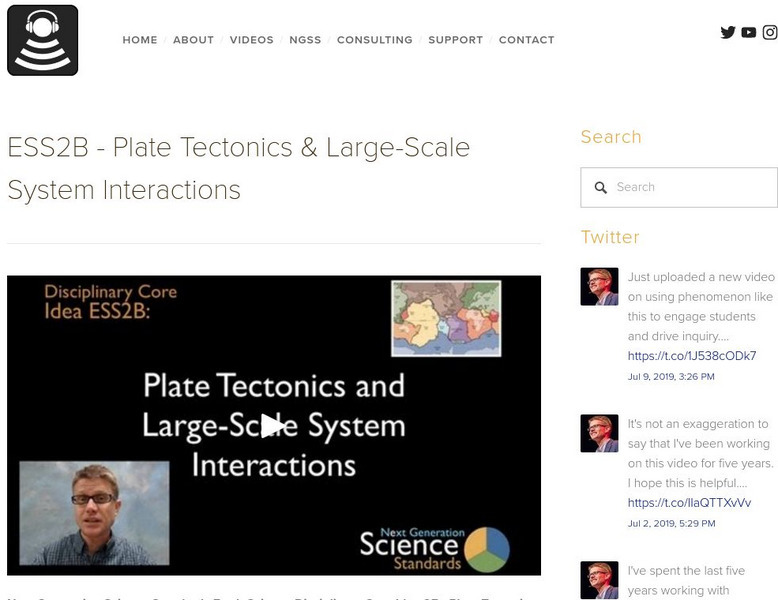Follow the t.co/IlaQTTXvVv tweet link
Image resolution: width=778 pixels, height=600 pixels.
pos(689,503)
